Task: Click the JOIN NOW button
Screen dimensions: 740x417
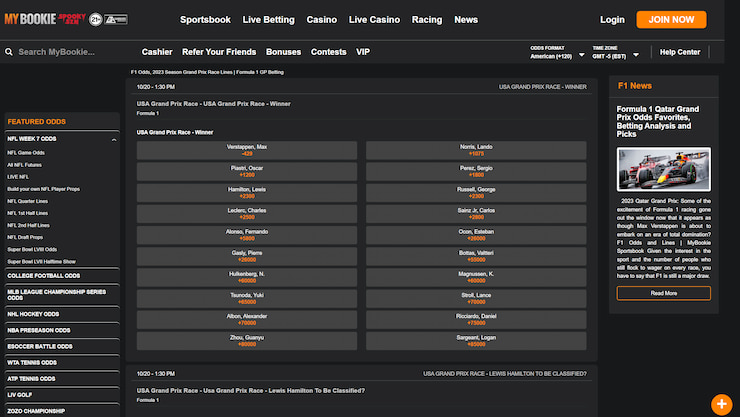Action: (671, 20)
